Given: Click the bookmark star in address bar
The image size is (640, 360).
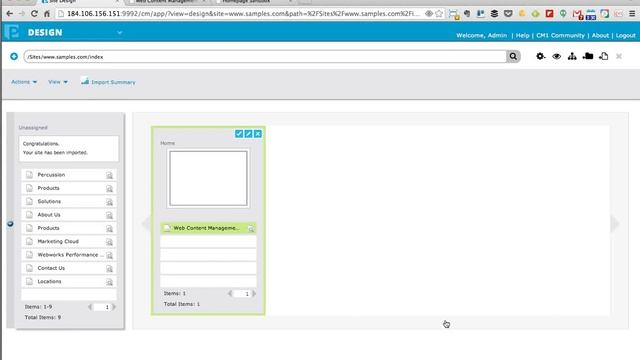Looking at the screenshot, I should (x=439, y=13).
